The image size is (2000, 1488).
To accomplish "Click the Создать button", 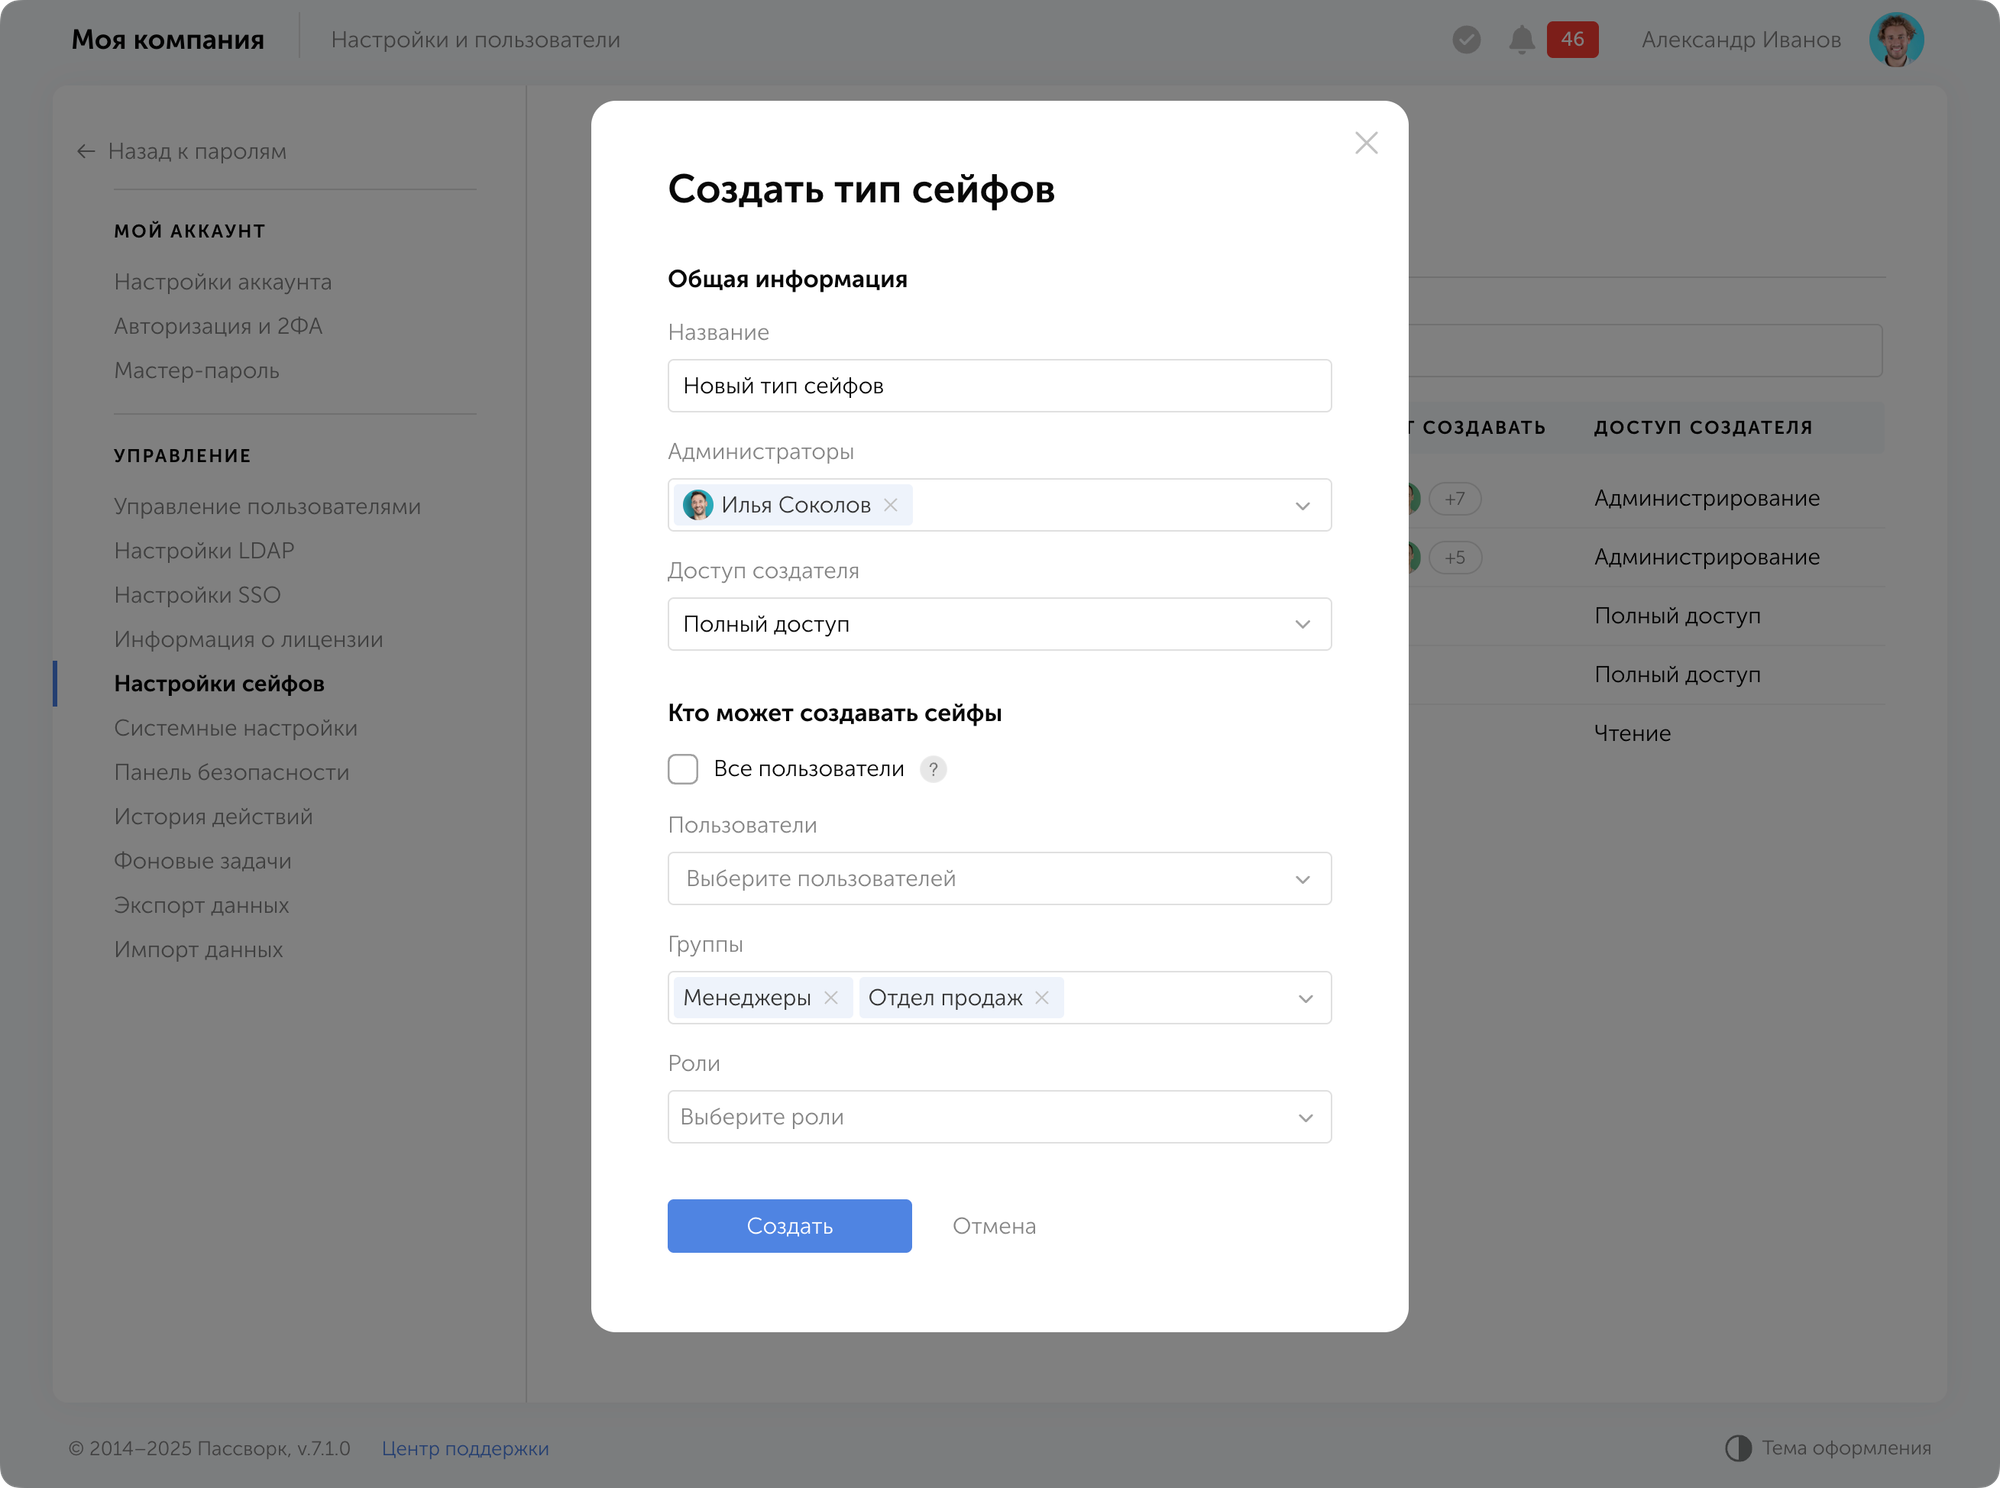I will tap(789, 1226).
